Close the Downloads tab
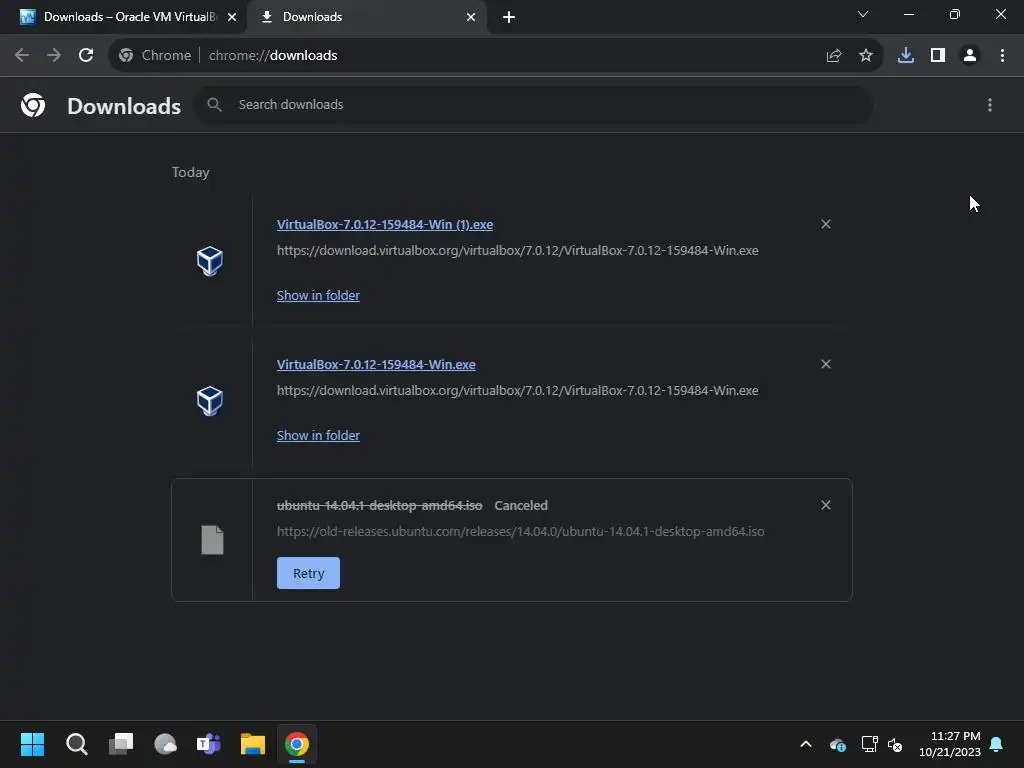The image size is (1024, 768). (x=471, y=17)
